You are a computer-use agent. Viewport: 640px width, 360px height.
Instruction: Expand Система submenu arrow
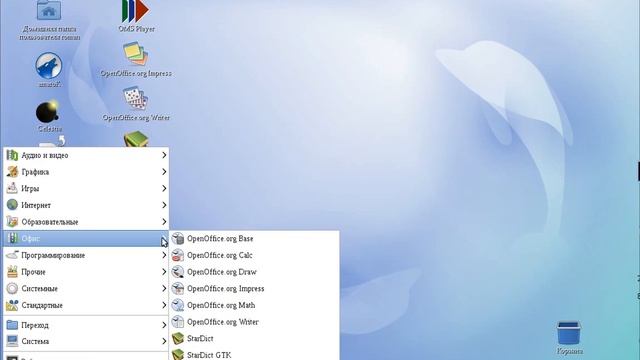(164, 341)
